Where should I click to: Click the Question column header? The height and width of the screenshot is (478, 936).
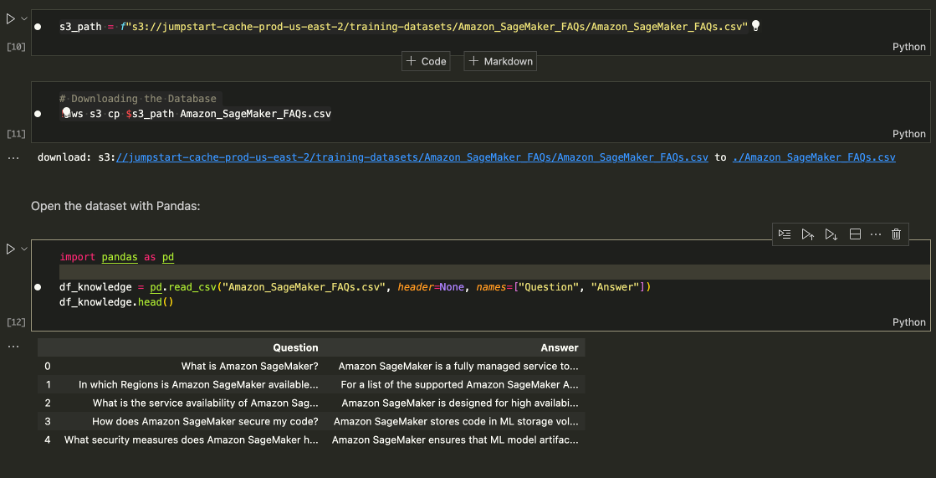295,347
